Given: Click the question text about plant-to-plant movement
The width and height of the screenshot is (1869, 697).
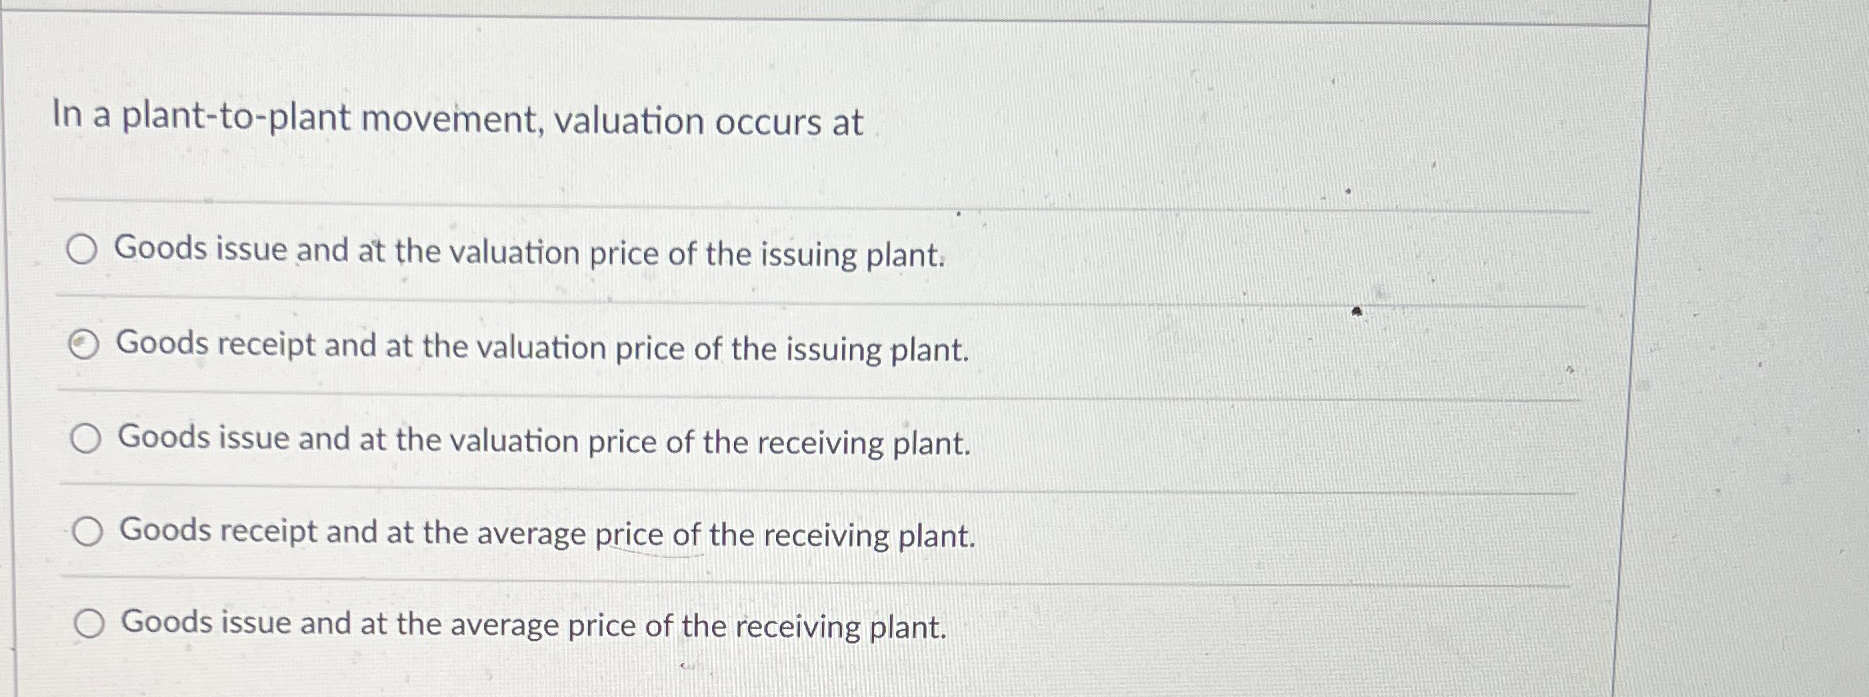Looking at the screenshot, I should point(457,121).
